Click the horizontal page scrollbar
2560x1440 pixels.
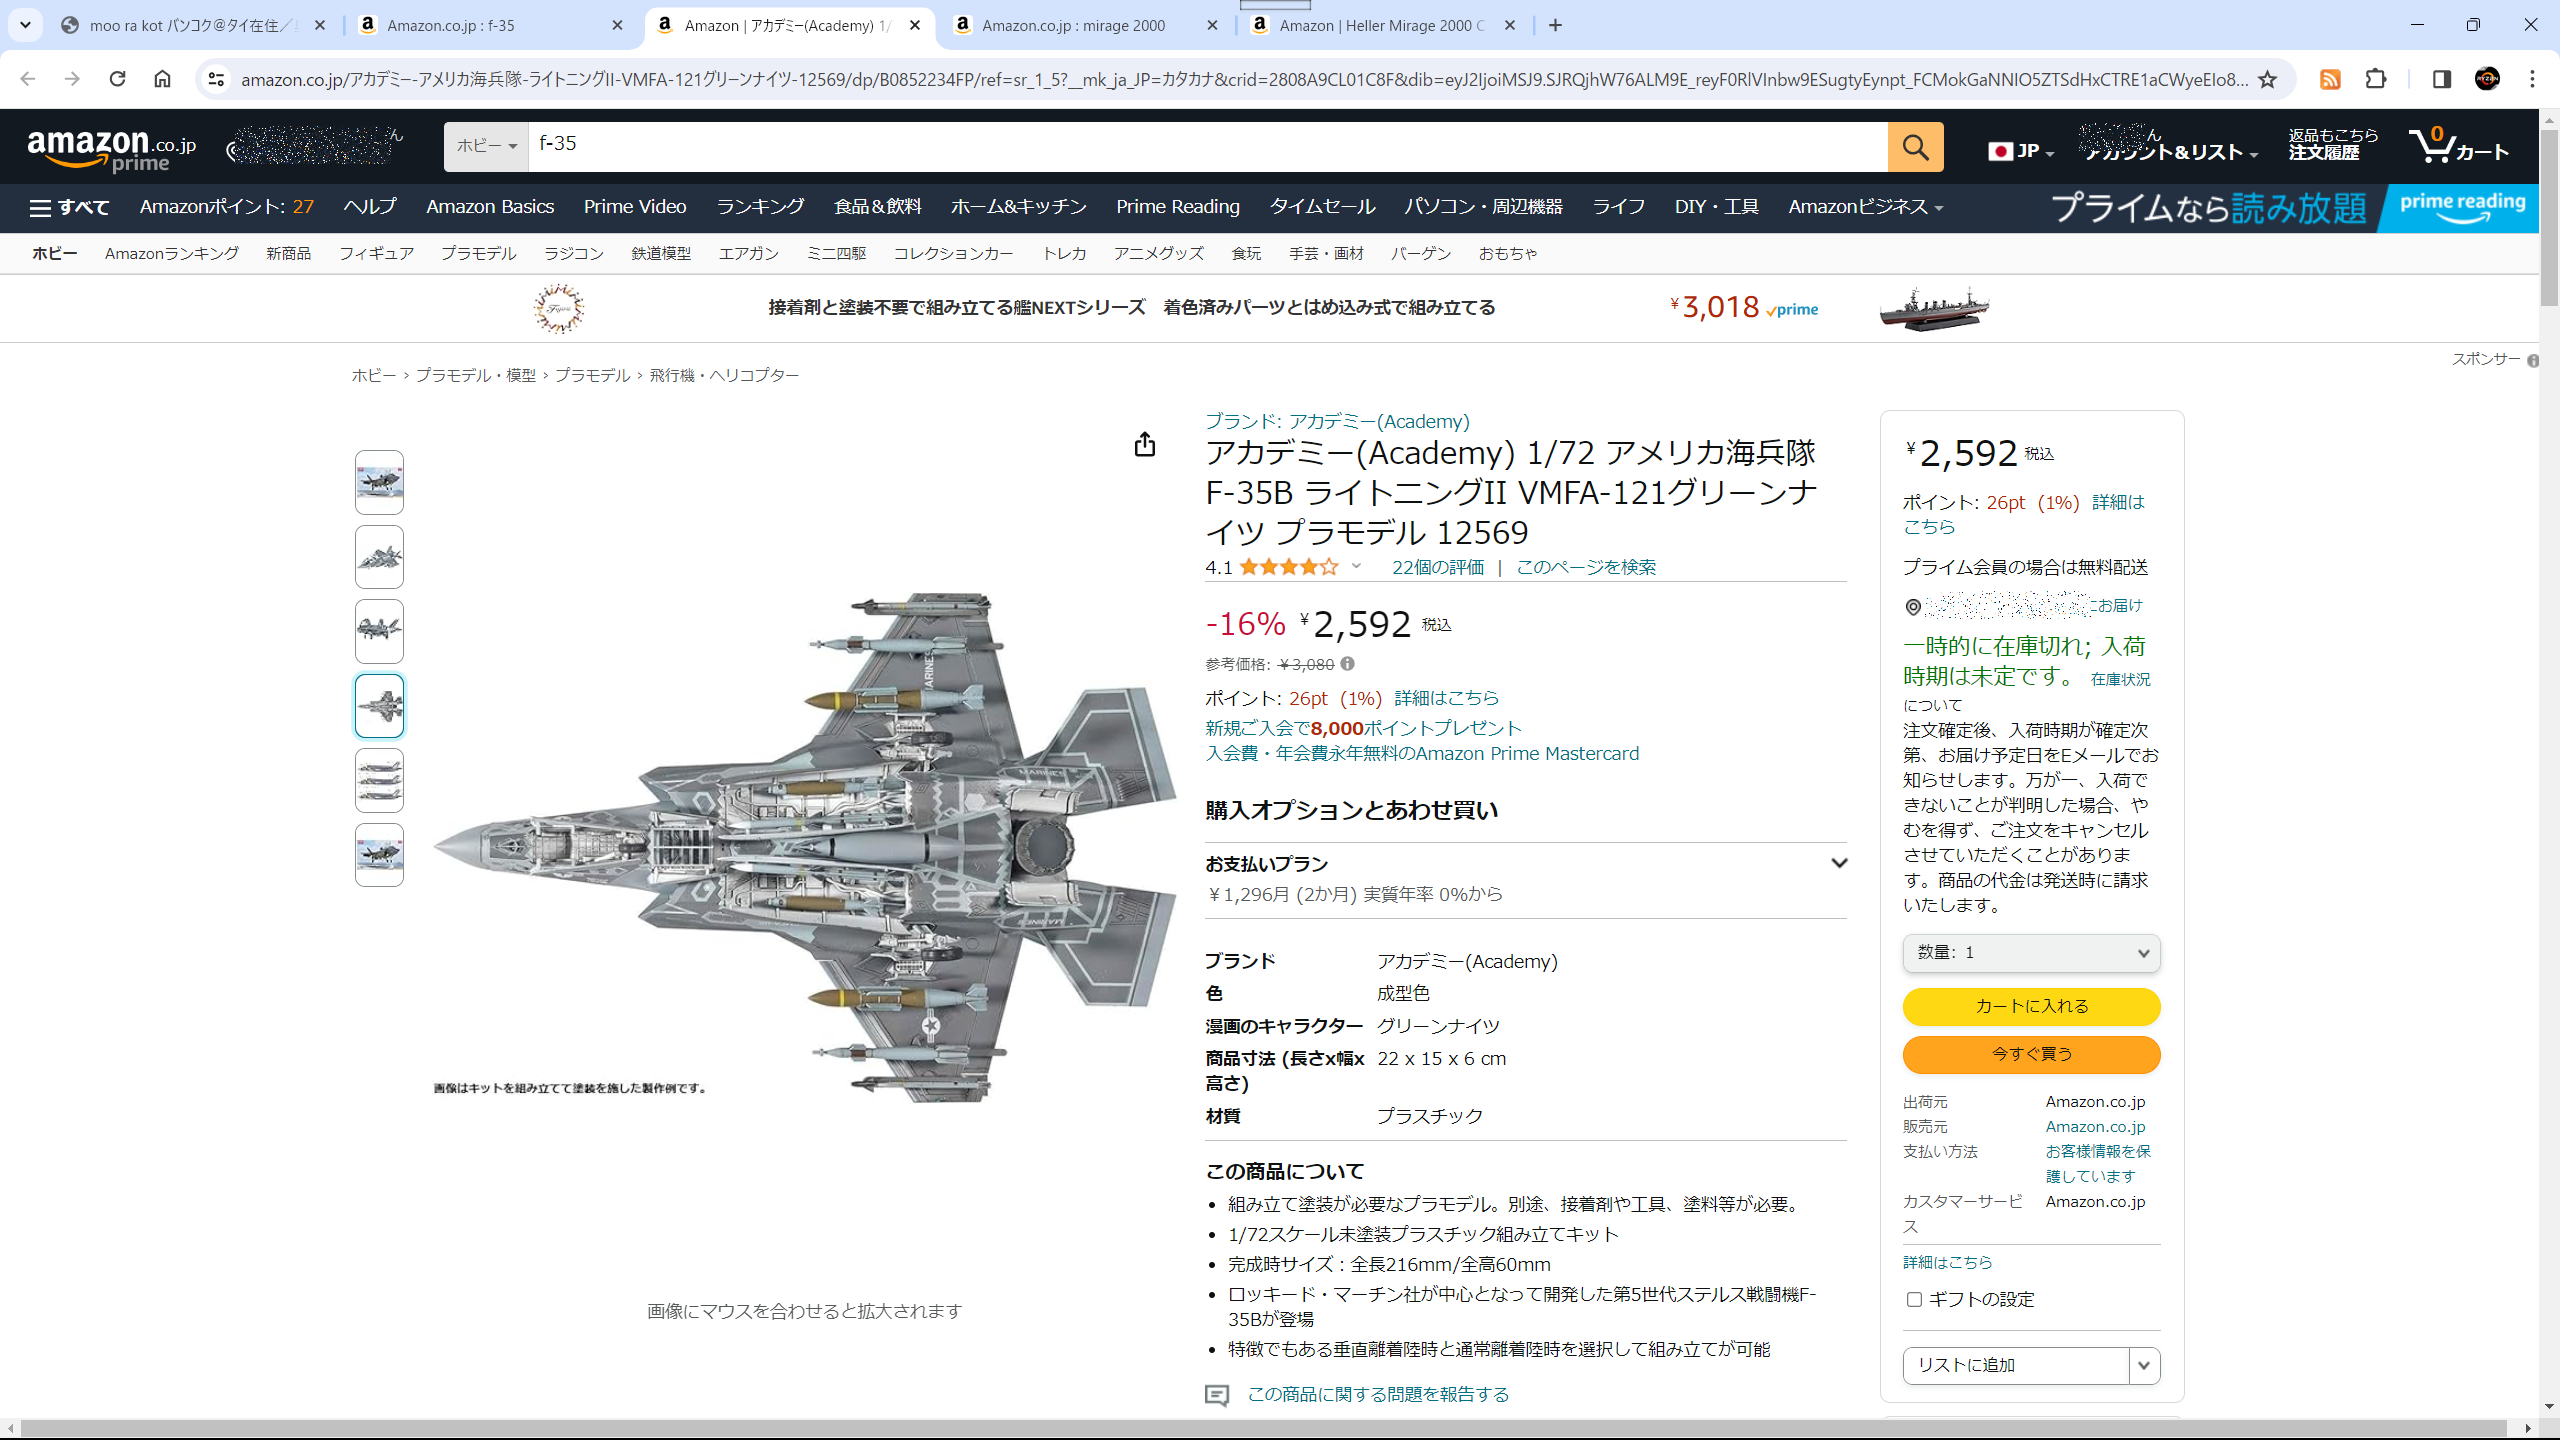1263,1428
